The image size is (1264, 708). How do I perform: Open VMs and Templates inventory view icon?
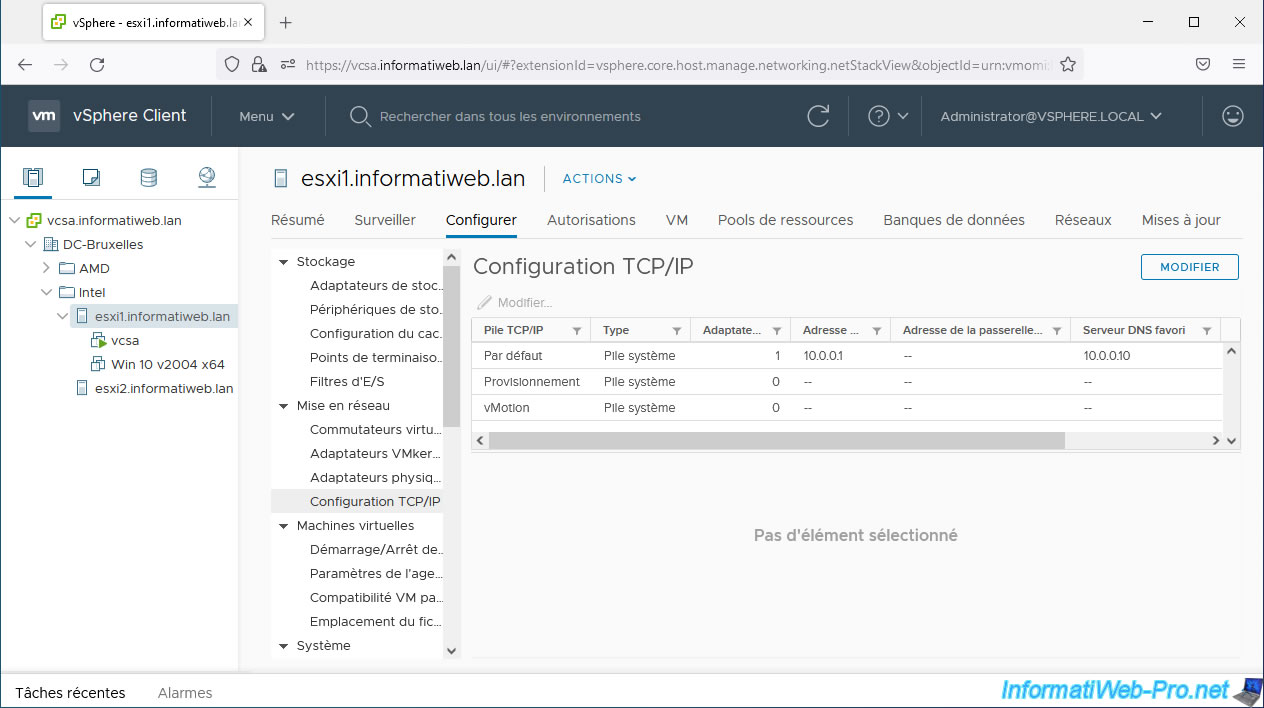pos(91,178)
